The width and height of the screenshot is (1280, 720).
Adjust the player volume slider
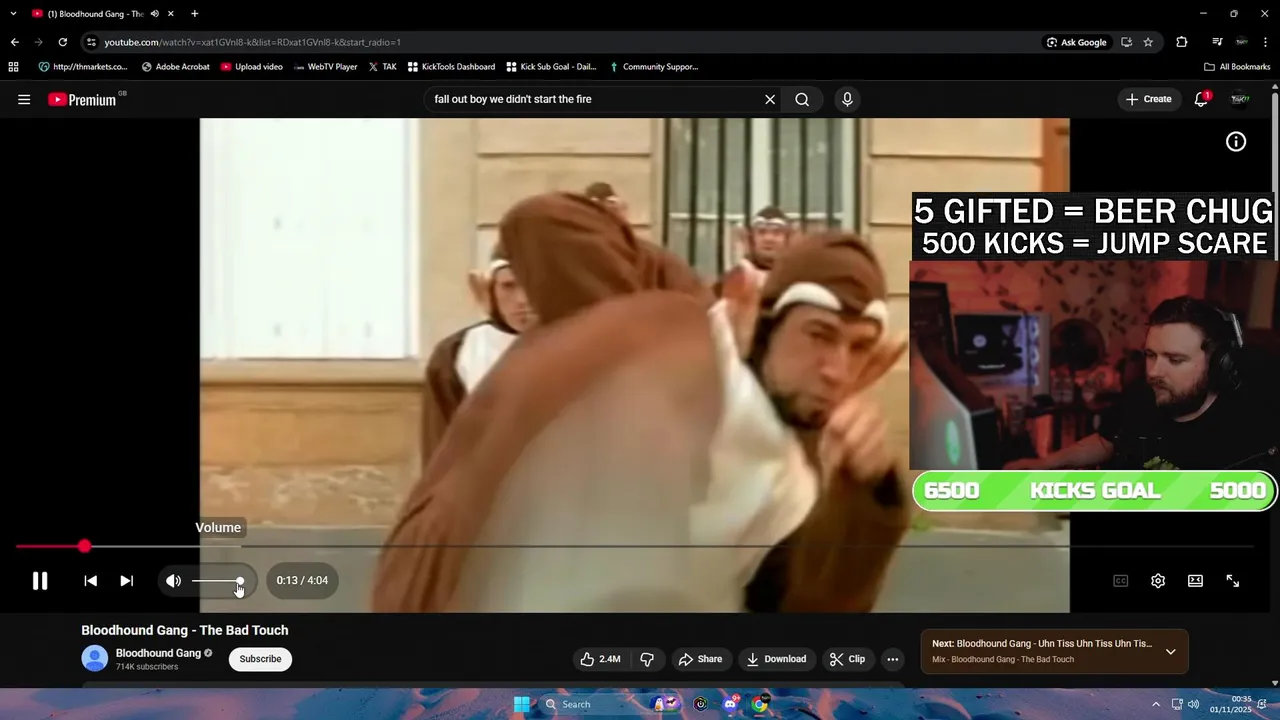click(218, 581)
